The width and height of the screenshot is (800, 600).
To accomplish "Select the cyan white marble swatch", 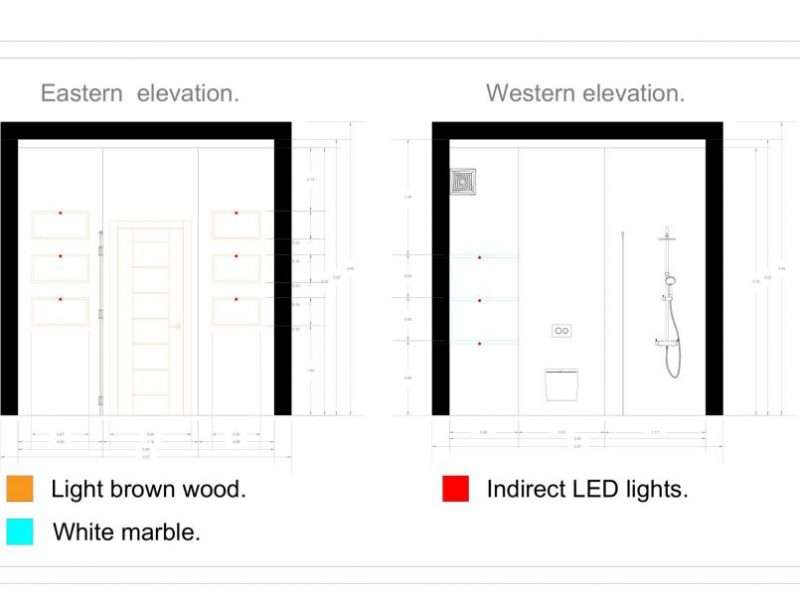I will (x=19, y=531).
